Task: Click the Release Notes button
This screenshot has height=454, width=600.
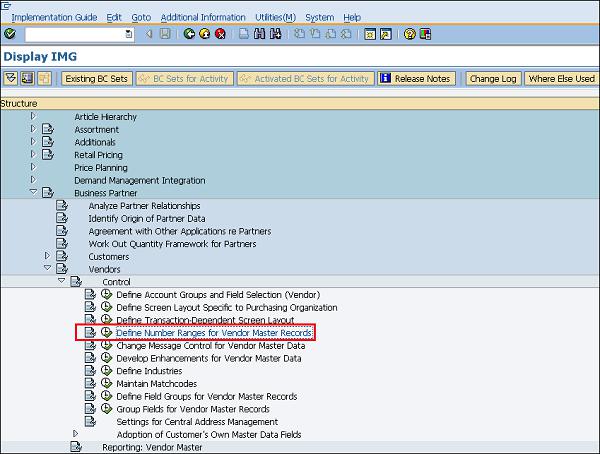Action: (416, 79)
